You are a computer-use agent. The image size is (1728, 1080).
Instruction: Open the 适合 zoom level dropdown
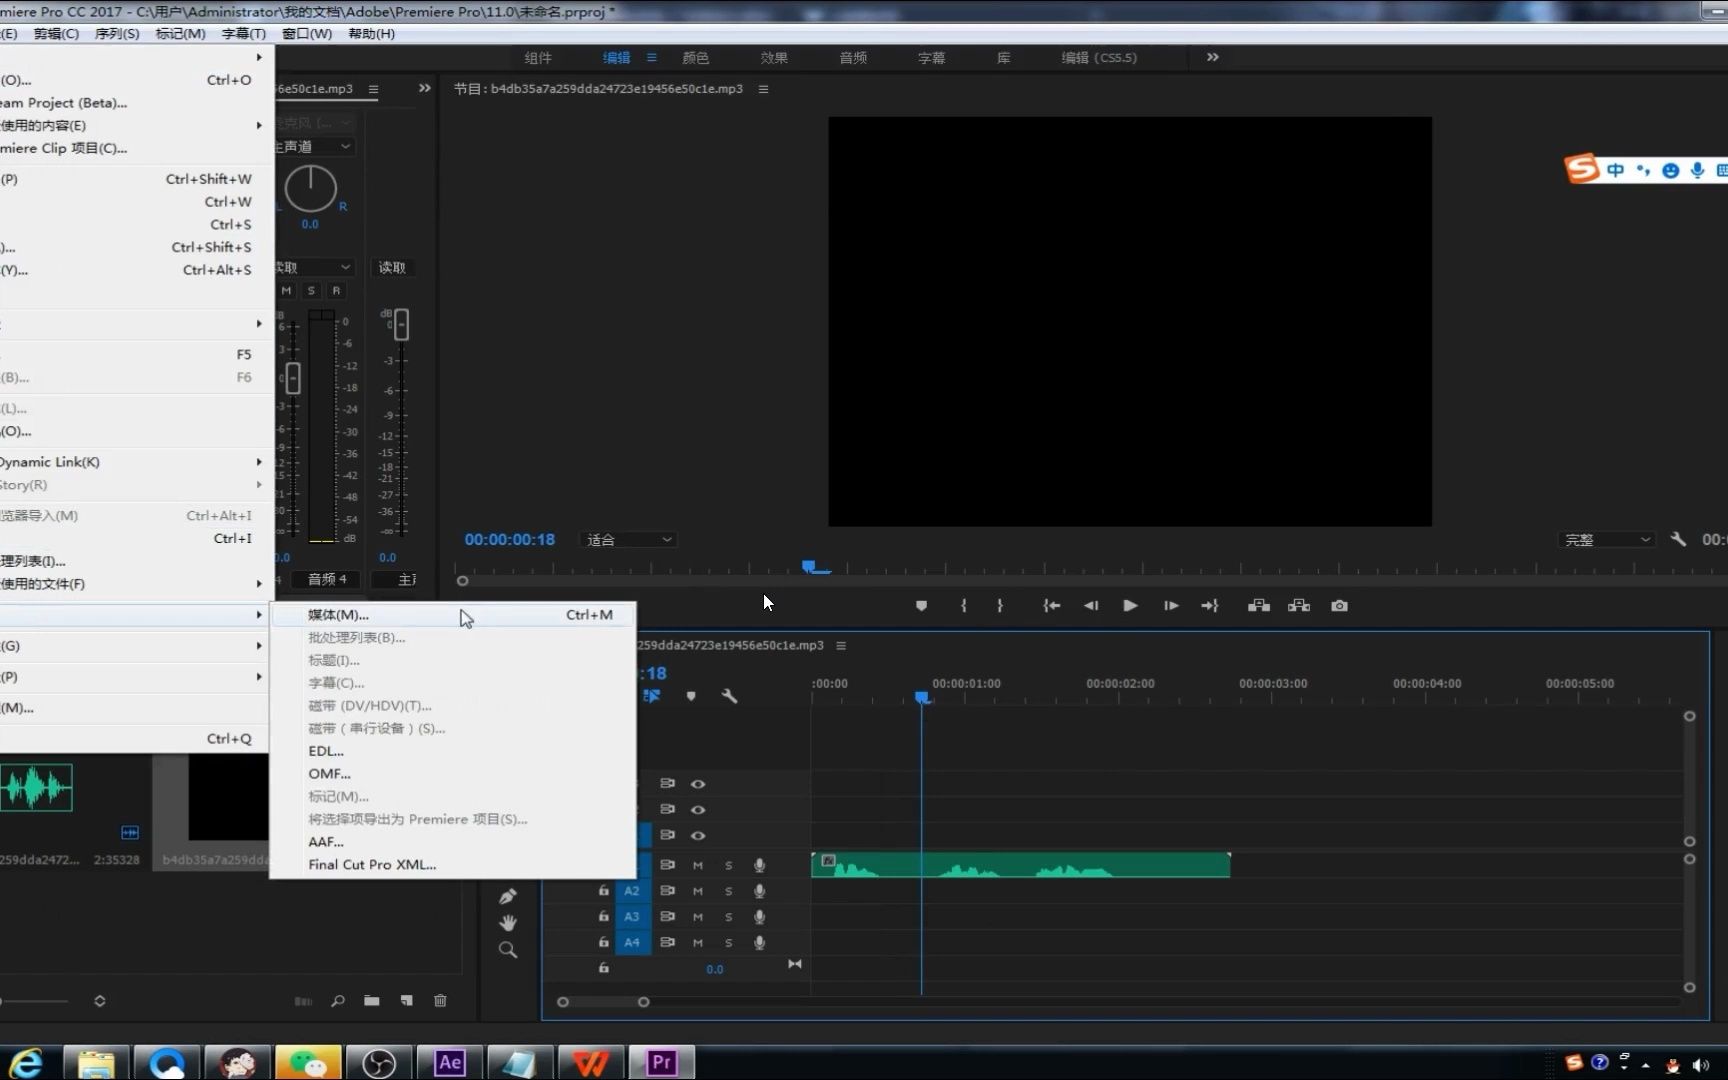(628, 540)
